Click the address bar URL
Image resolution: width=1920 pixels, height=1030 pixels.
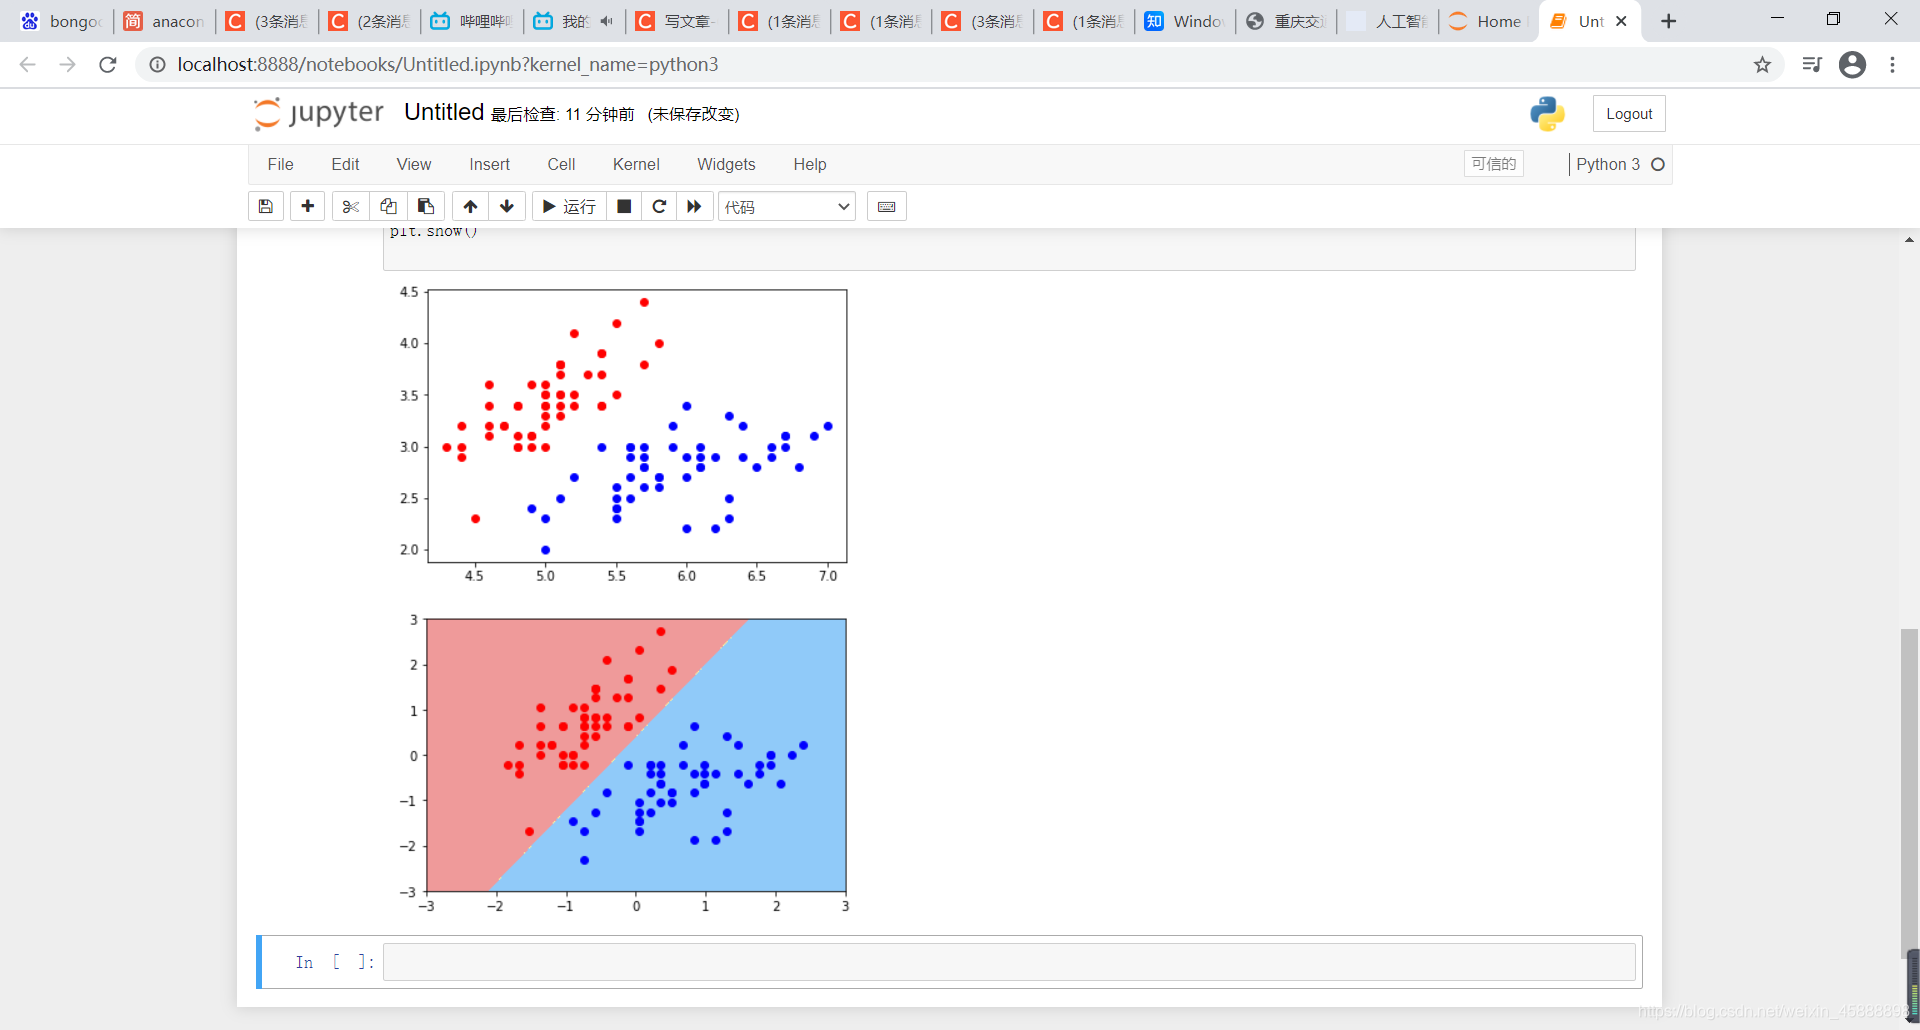pos(448,65)
